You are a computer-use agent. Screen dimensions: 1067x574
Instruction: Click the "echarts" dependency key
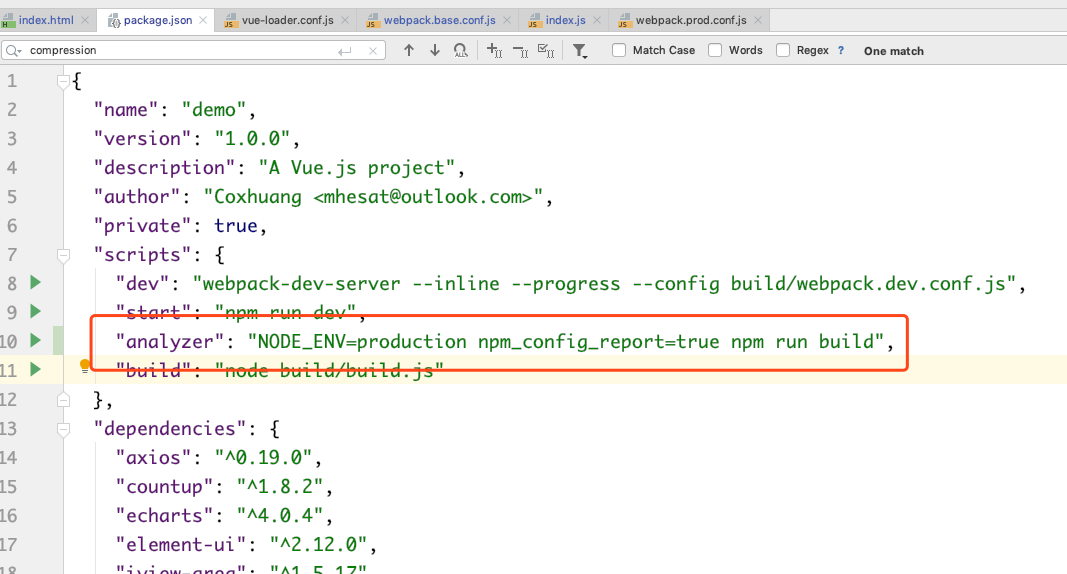tap(164, 516)
